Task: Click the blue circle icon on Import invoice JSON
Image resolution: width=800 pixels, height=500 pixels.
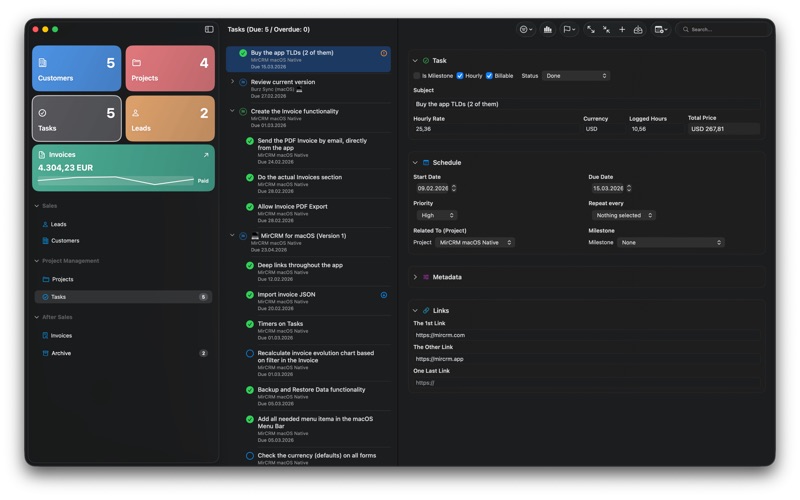Action: (x=384, y=295)
